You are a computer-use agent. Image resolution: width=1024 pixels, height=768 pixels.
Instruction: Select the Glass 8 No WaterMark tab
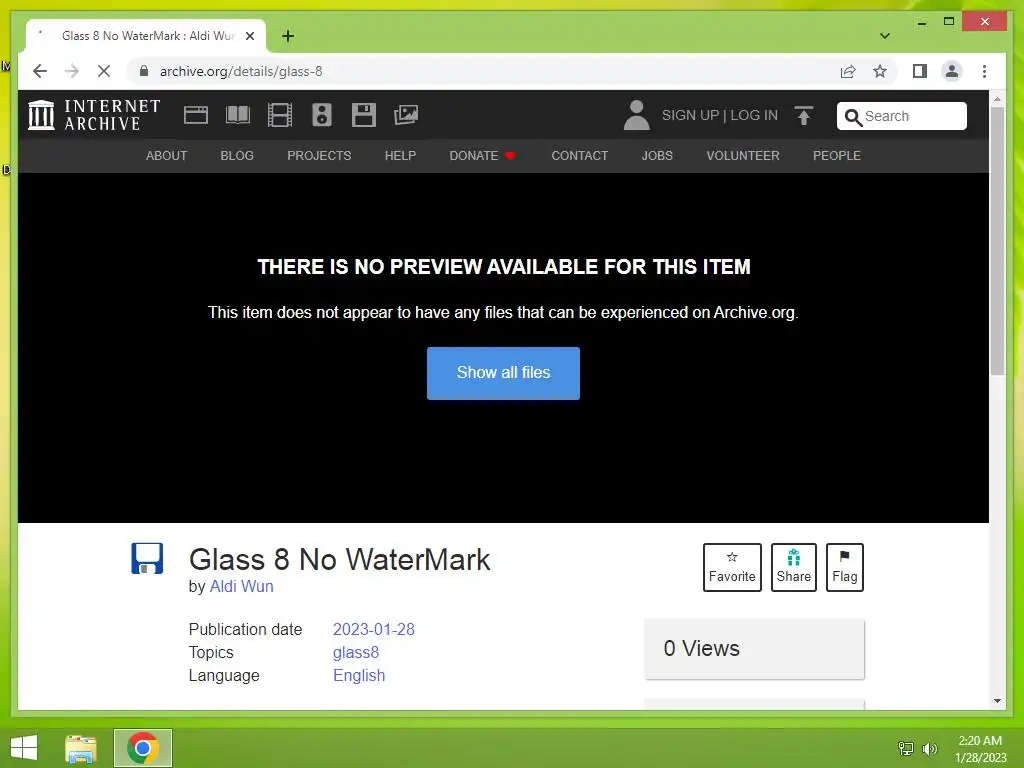pos(146,36)
